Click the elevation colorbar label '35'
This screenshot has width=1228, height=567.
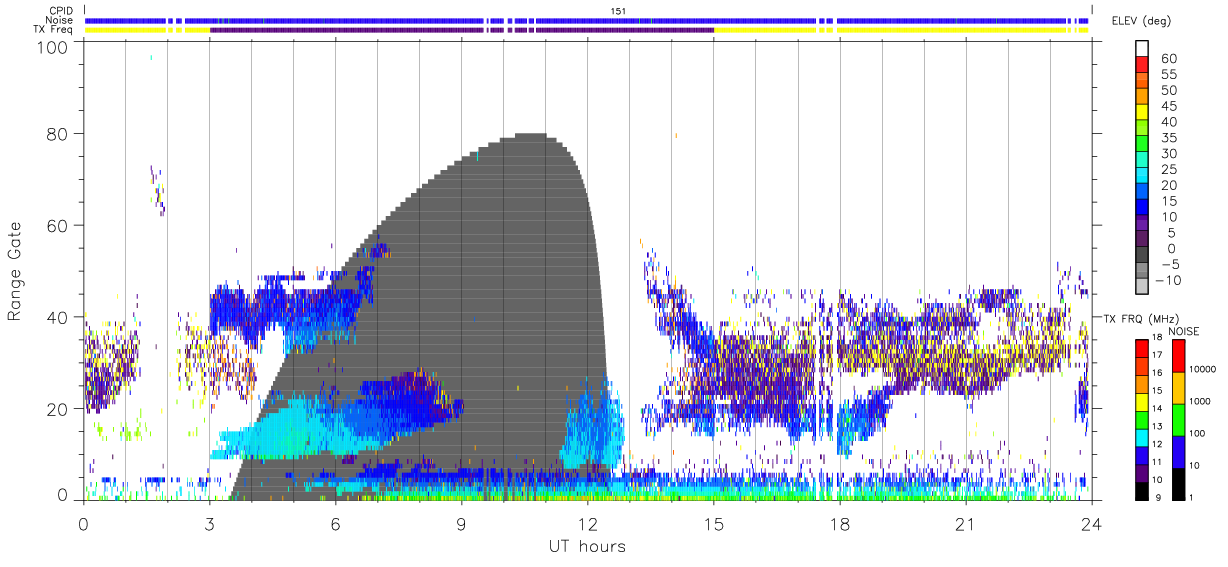click(x=1169, y=138)
